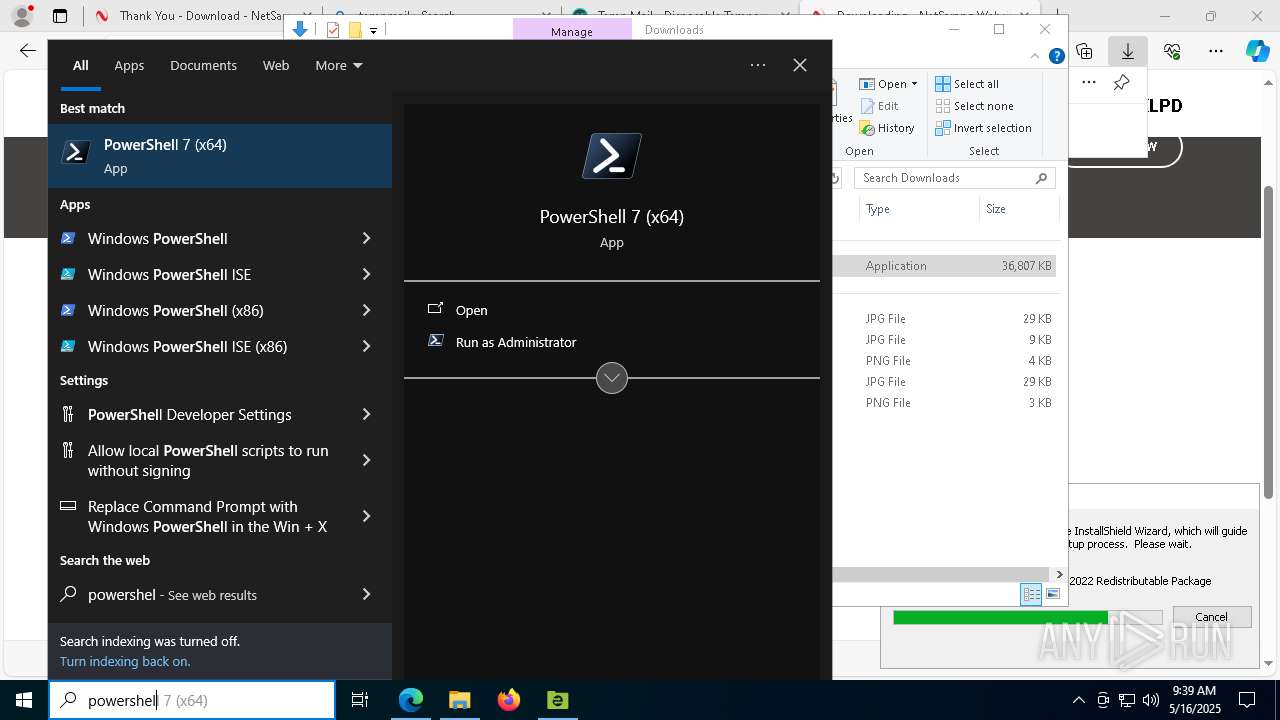This screenshot has height=720, width=1280.
Task: Click Open action for PowerShell 7
Action: point(472,310)
